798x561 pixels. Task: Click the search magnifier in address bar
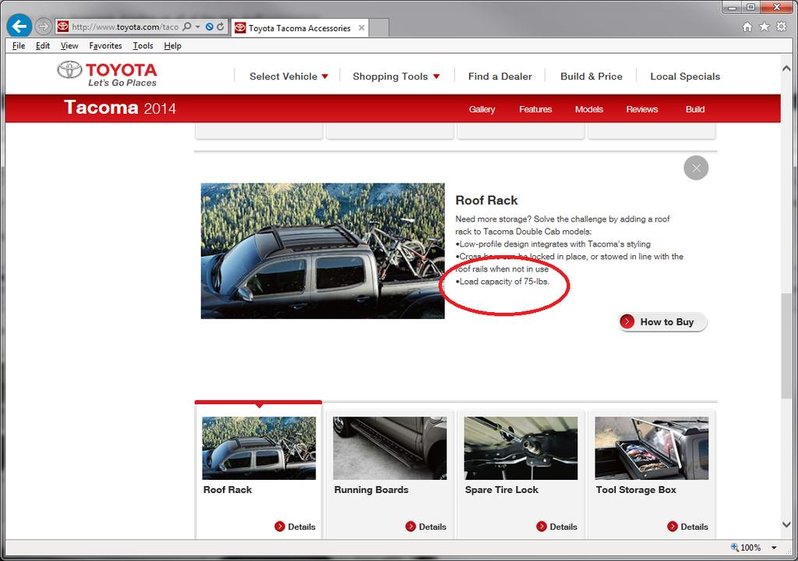tap(187, 26)
